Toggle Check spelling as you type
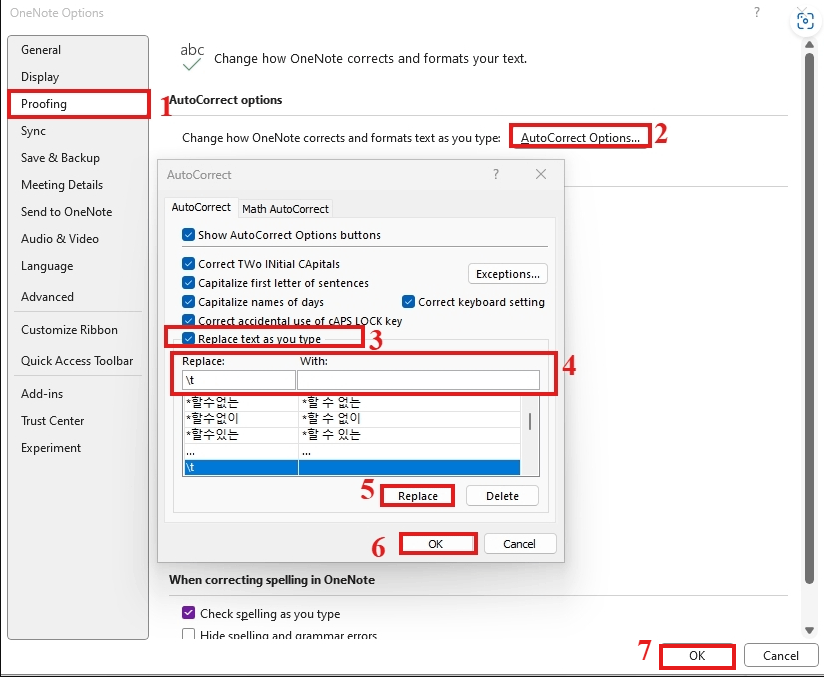Image resolution: width=824 pixels, height=677 pixels. point(188,613)
